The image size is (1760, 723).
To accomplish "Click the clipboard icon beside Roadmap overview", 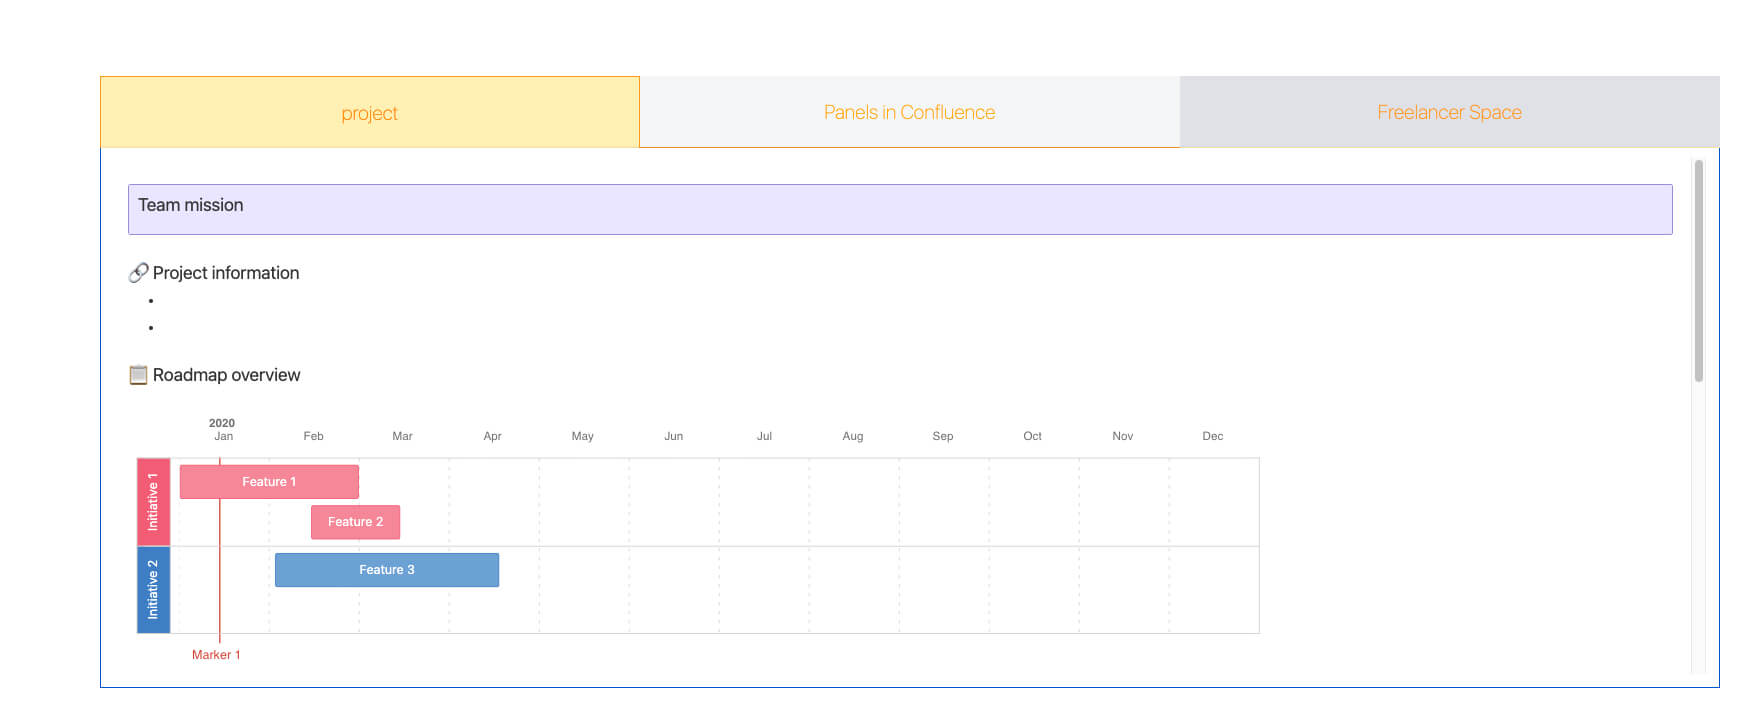I will (139, 375).
